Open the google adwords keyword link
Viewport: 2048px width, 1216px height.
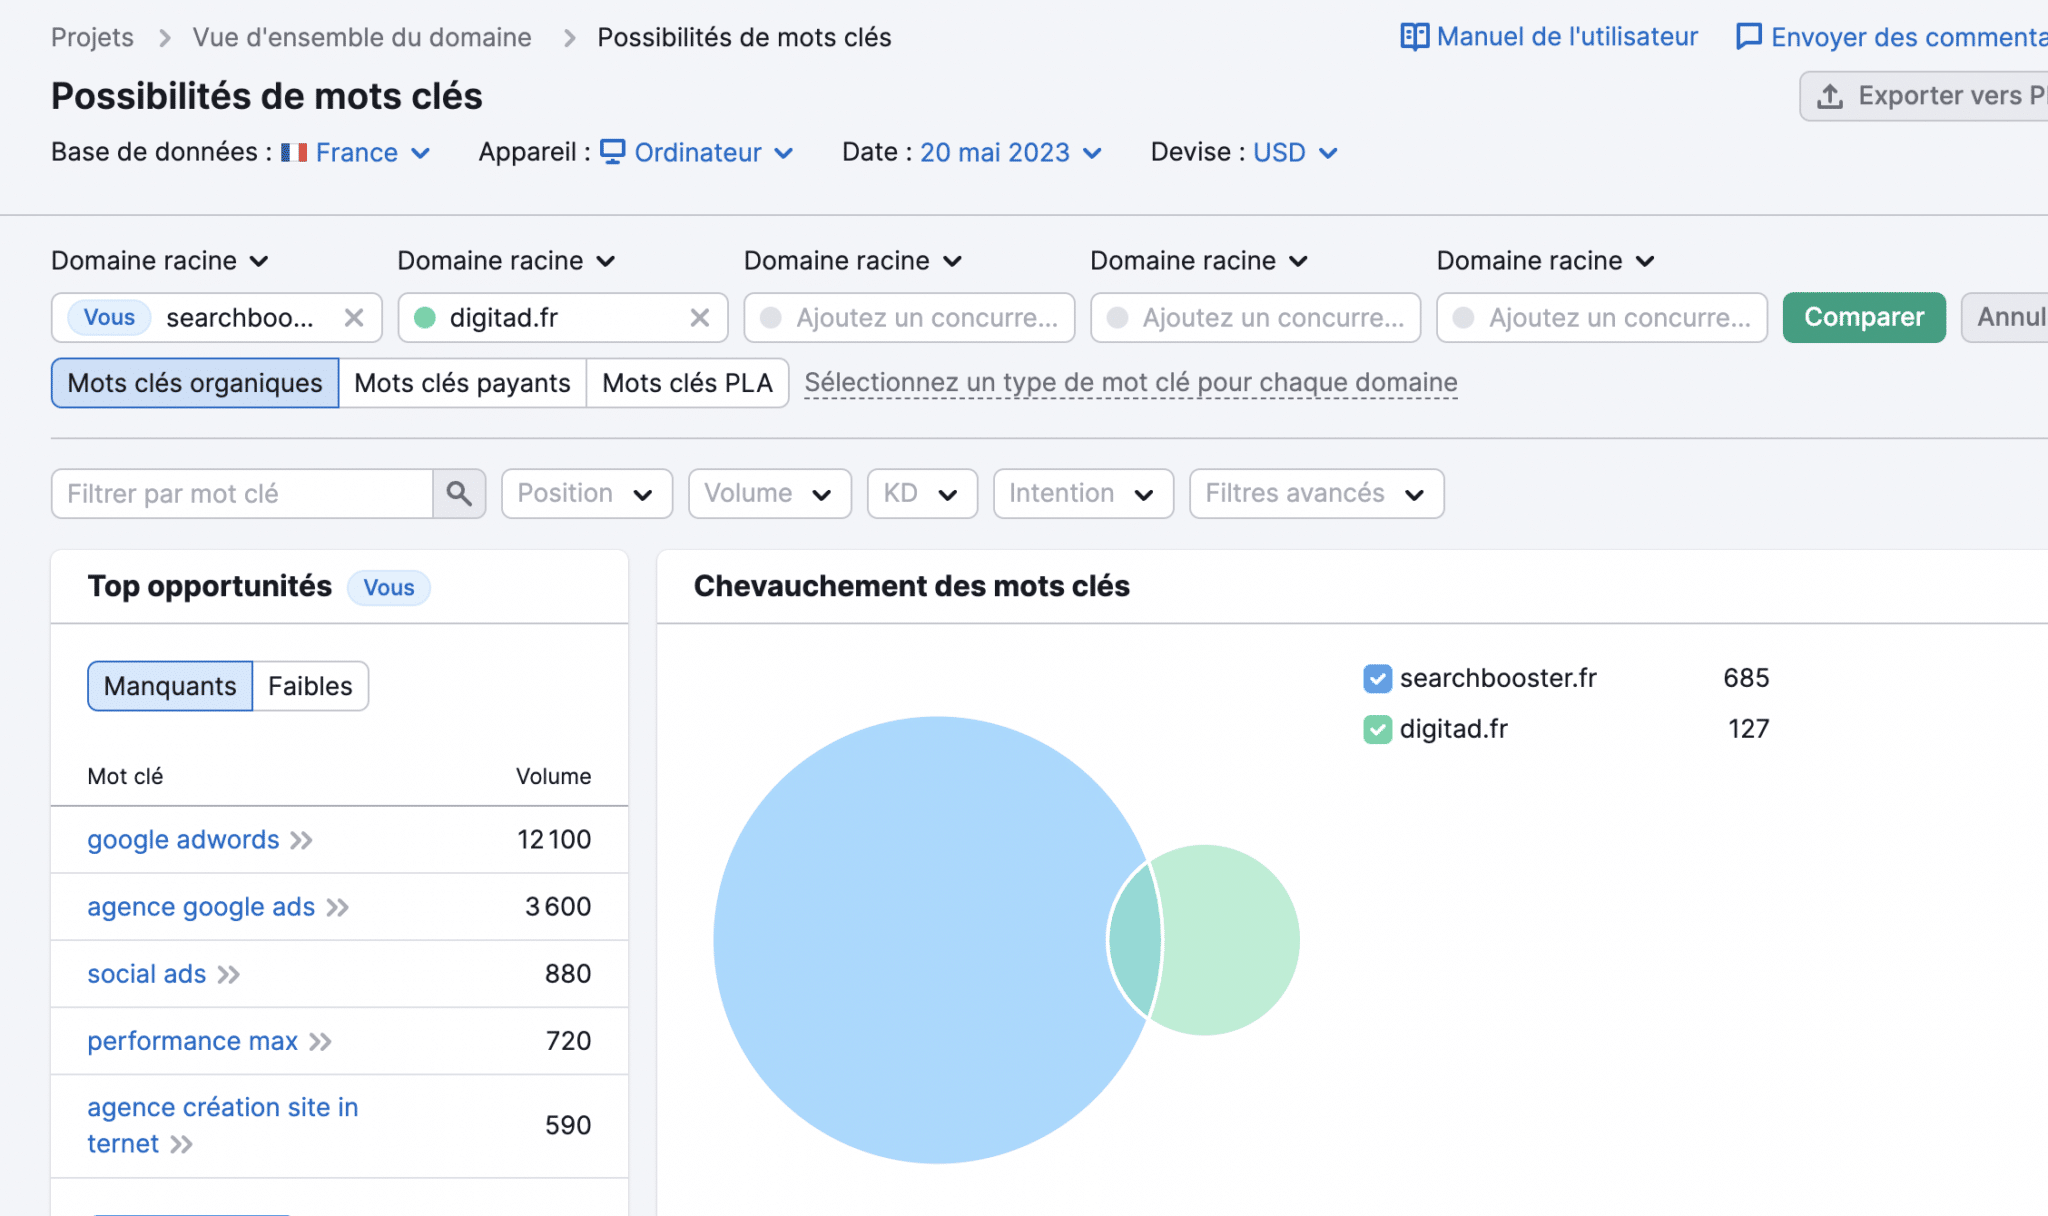pos(183,840)
